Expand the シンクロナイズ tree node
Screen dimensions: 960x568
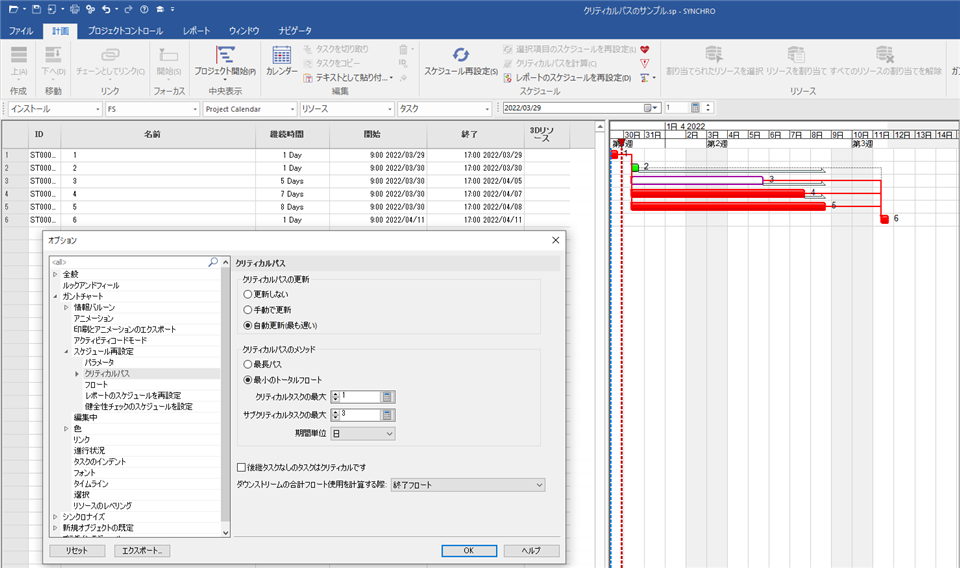tap(55, 517)
